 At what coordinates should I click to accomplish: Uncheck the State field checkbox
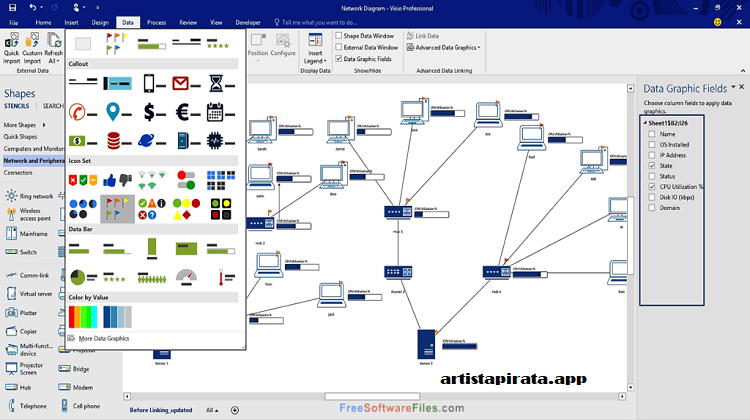tap(651, 166)
